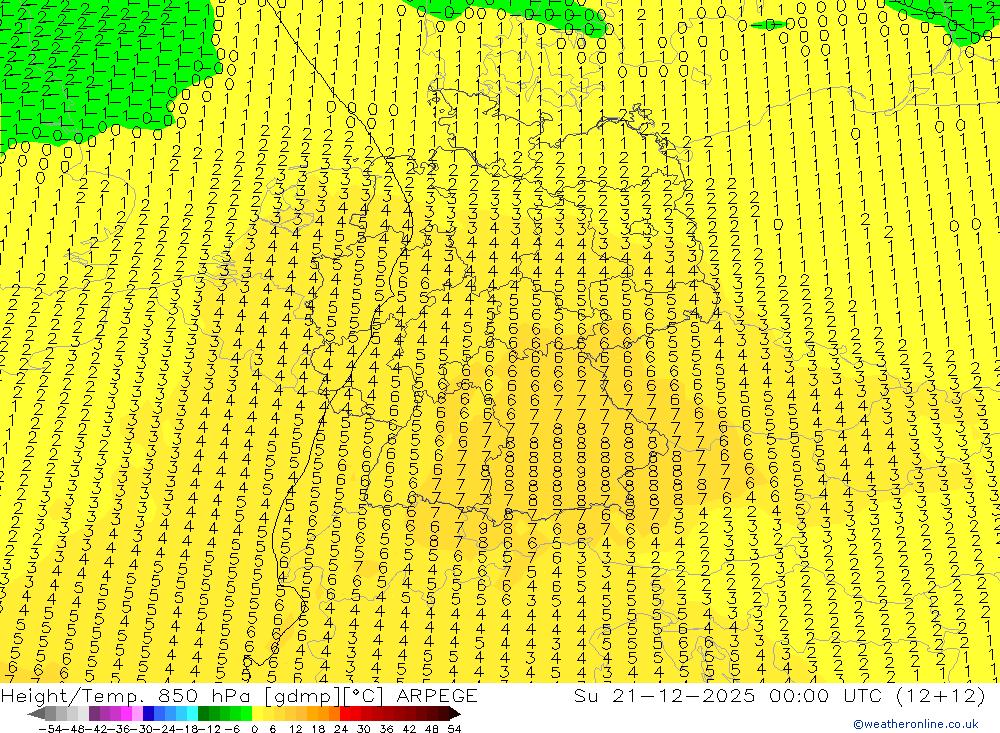The height and width of the screenshot is (733, 1000).
Task: Select the darkest green swatch near legend value -12
Action: pos(203,714)
